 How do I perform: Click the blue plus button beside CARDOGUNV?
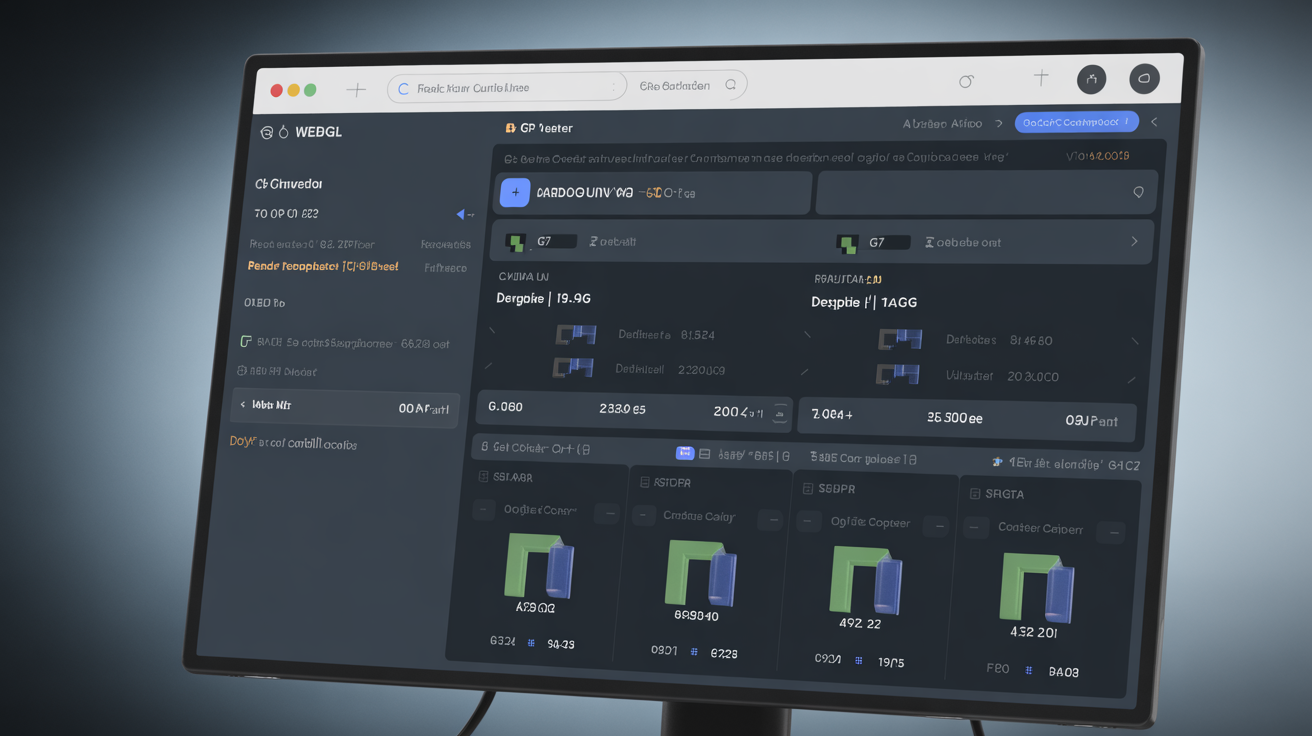[x=515, y=192]
